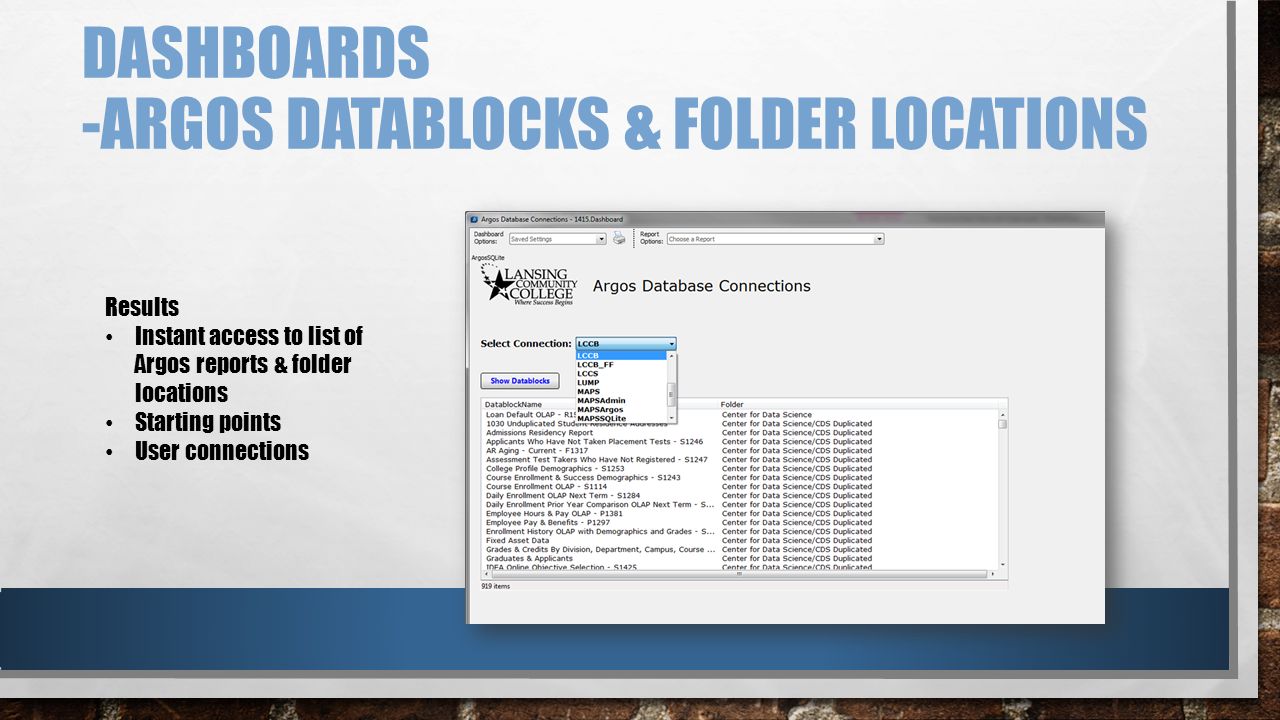Click the datablock table vertical scrollbar thumb
This screenshot has width=1280, height=720.
(1003, 423)
